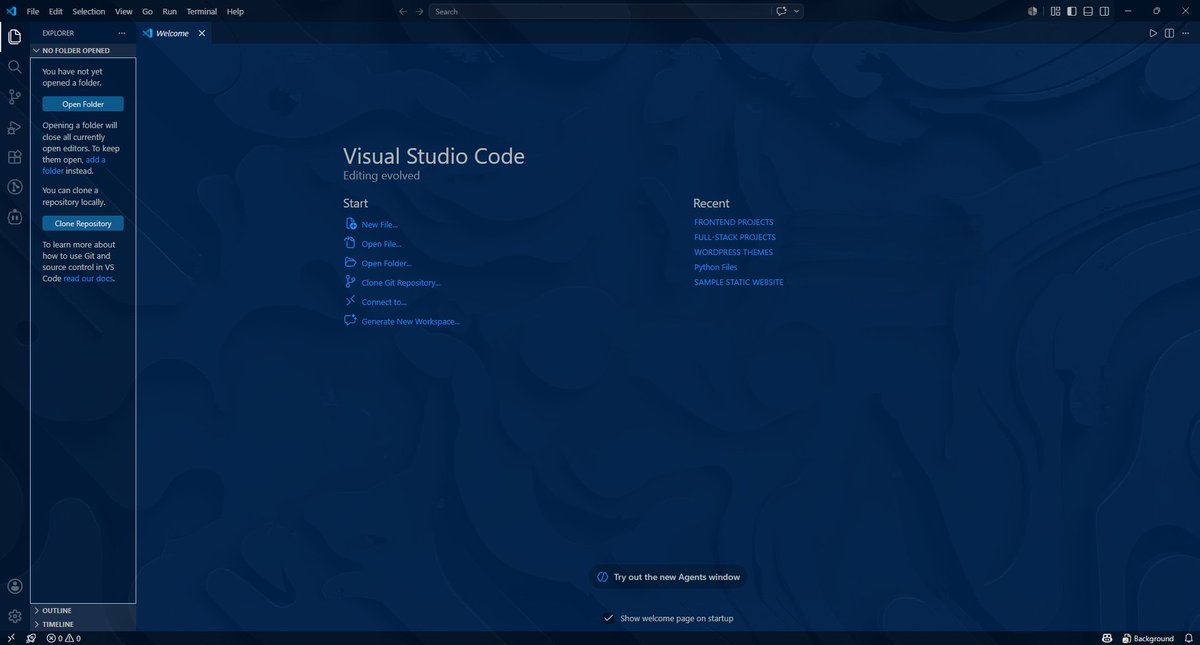Open recent SAMPLE STATIC WEBSITE
Image resolution: width=1200 pixels, height=645 pixels.
(739, 282)
